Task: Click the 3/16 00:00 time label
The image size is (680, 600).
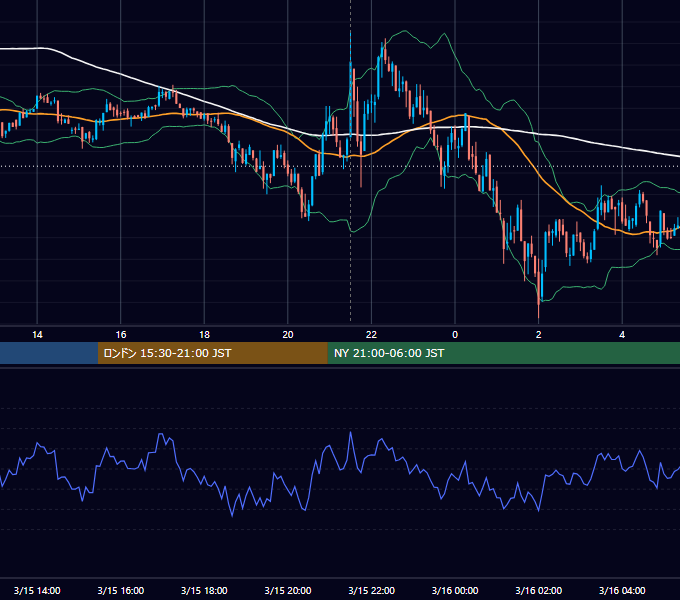Action: [x=455, y=590]
